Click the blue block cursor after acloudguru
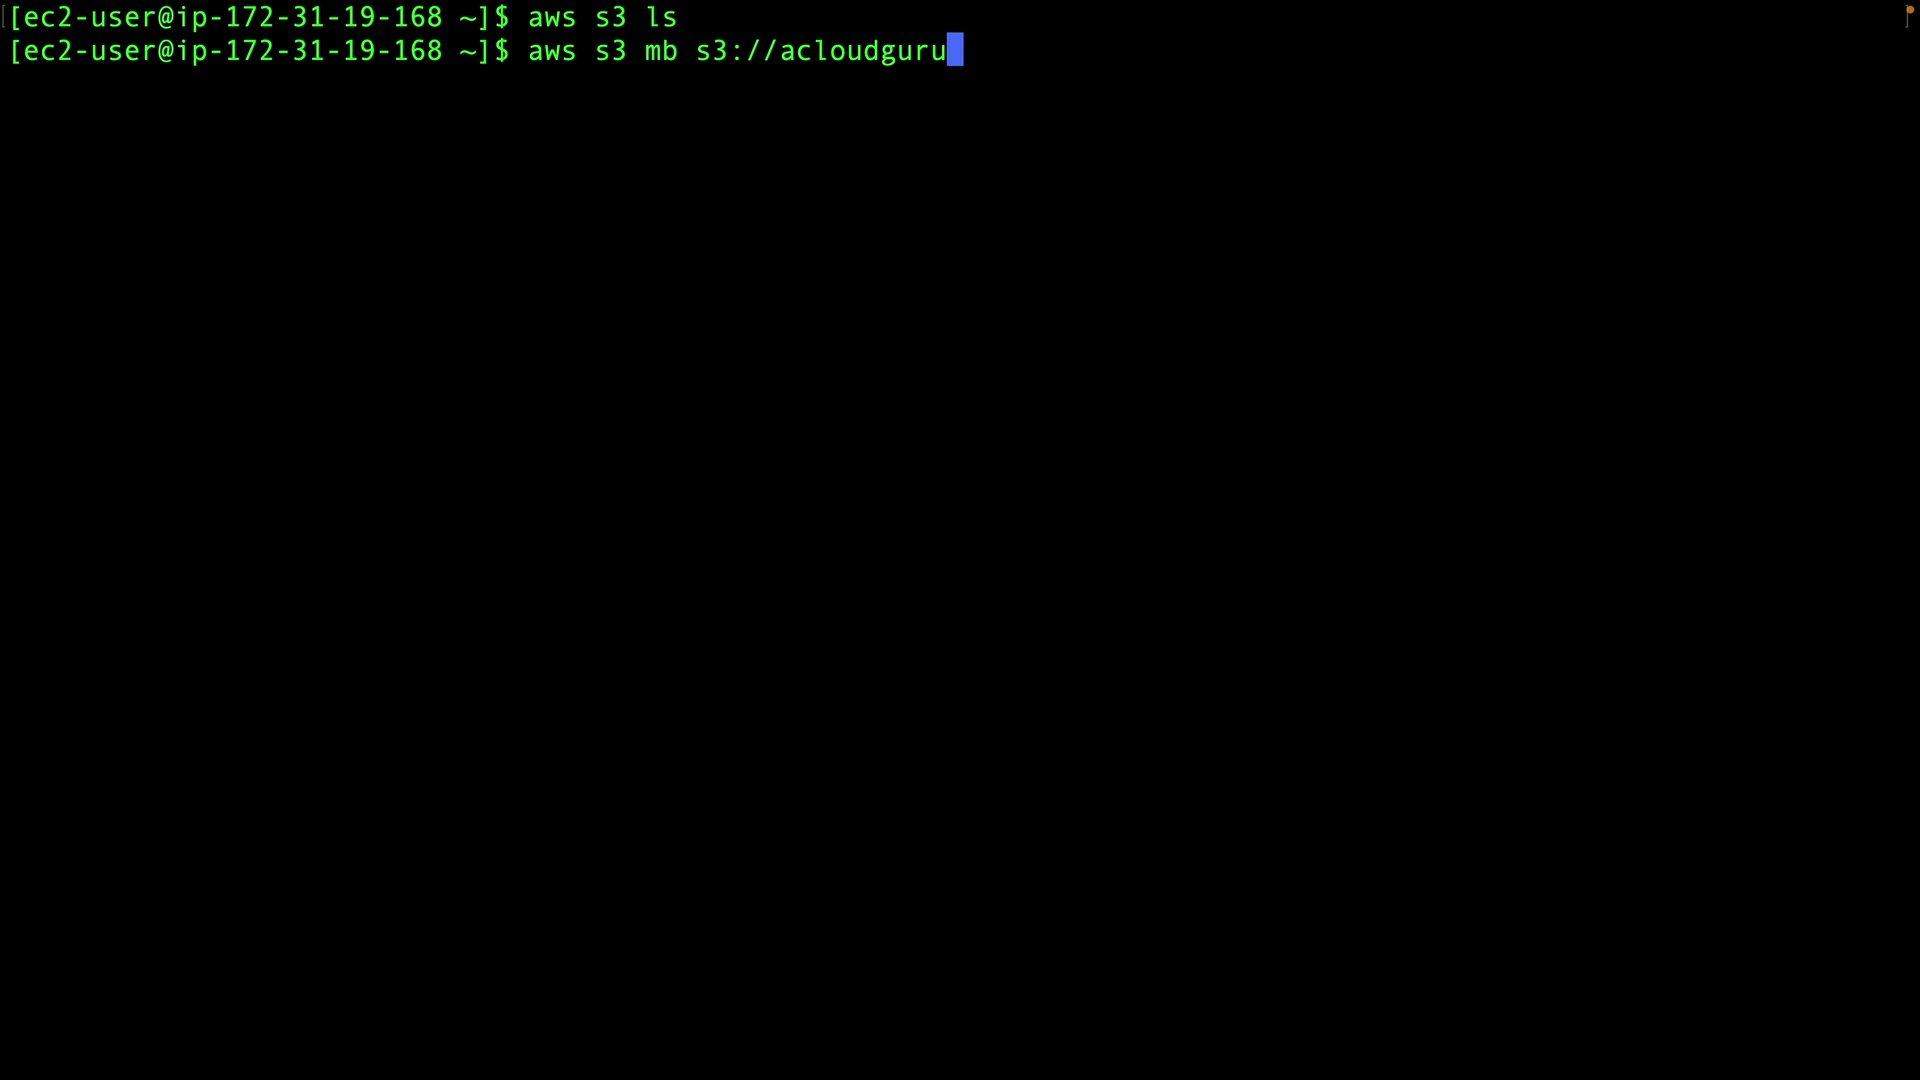This screenshot has width=1920, height=1080. point(955,50)
